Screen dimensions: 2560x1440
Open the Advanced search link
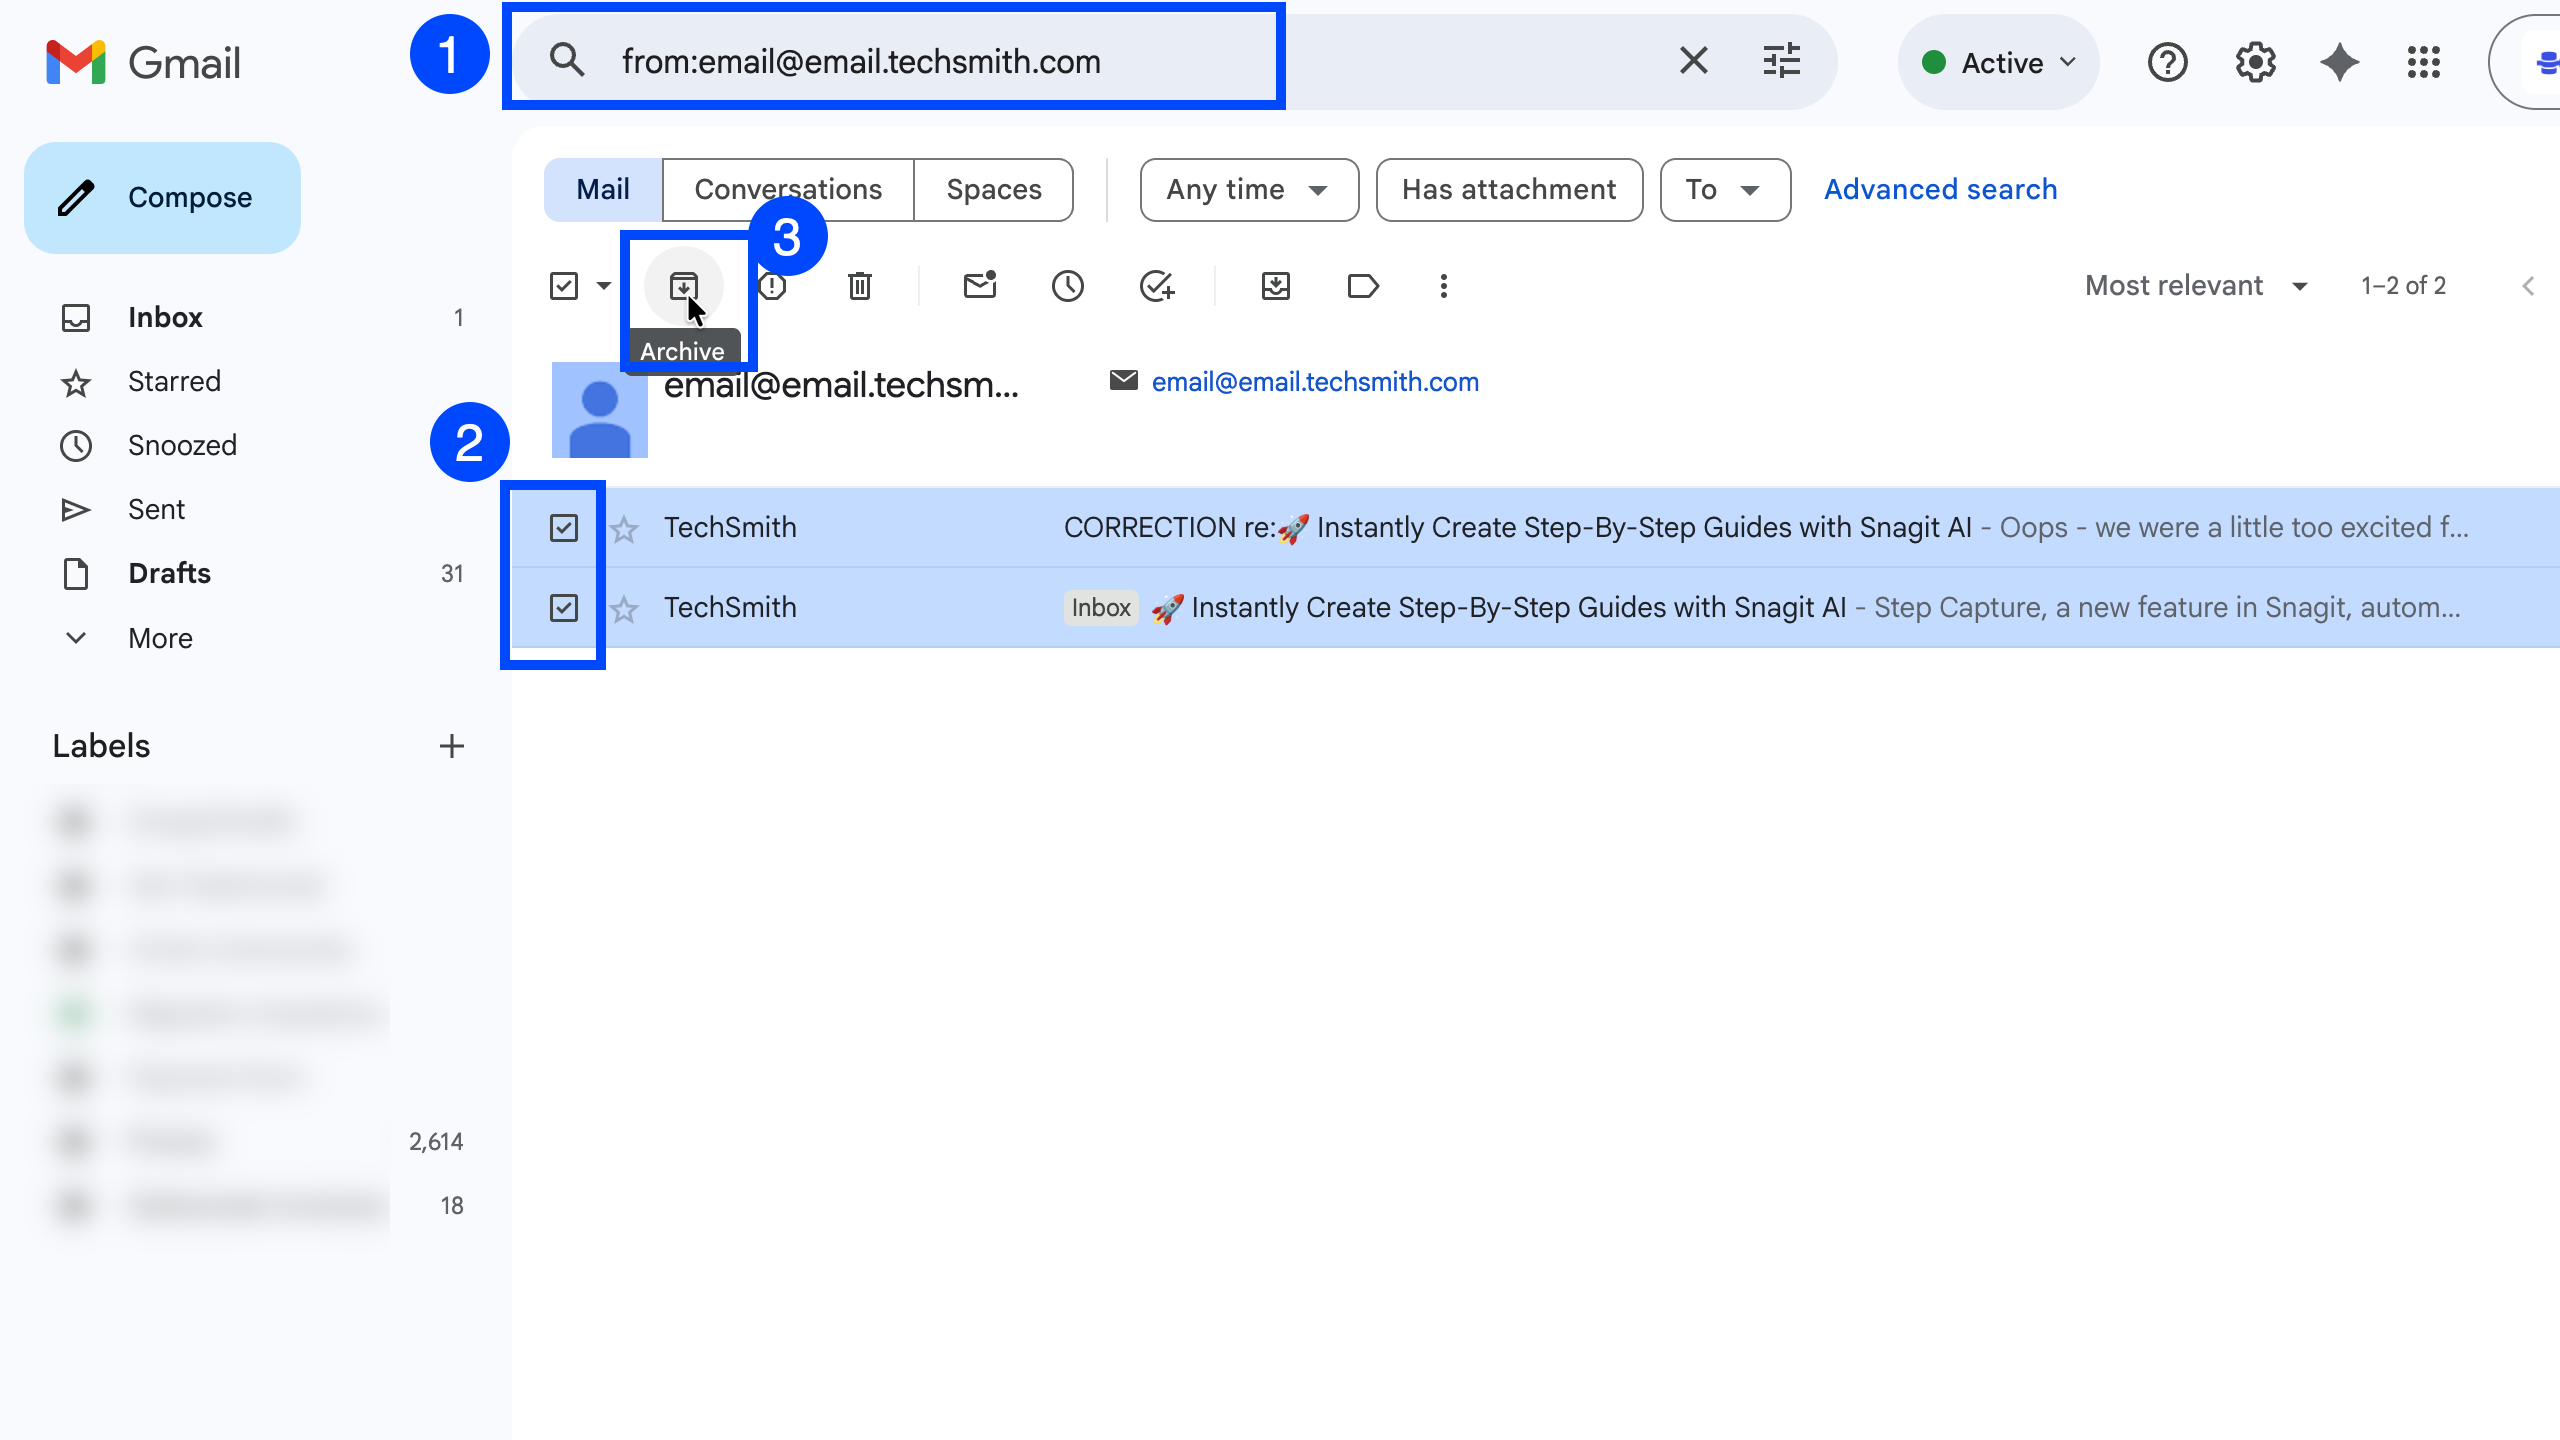[1940, 190]
